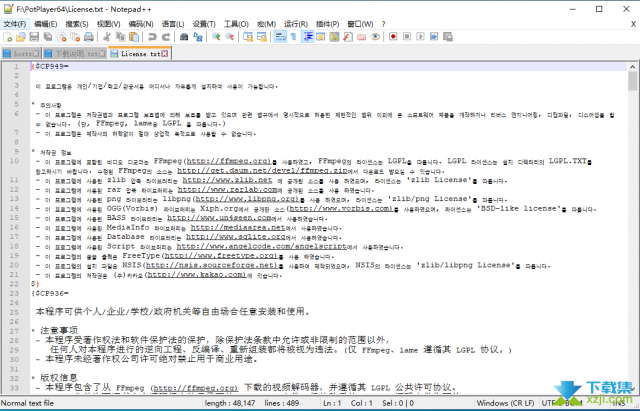The width and height of the screenshot is (640, 411).
Task: Toggle the Document Map panel icon
Action: [334, 37]
